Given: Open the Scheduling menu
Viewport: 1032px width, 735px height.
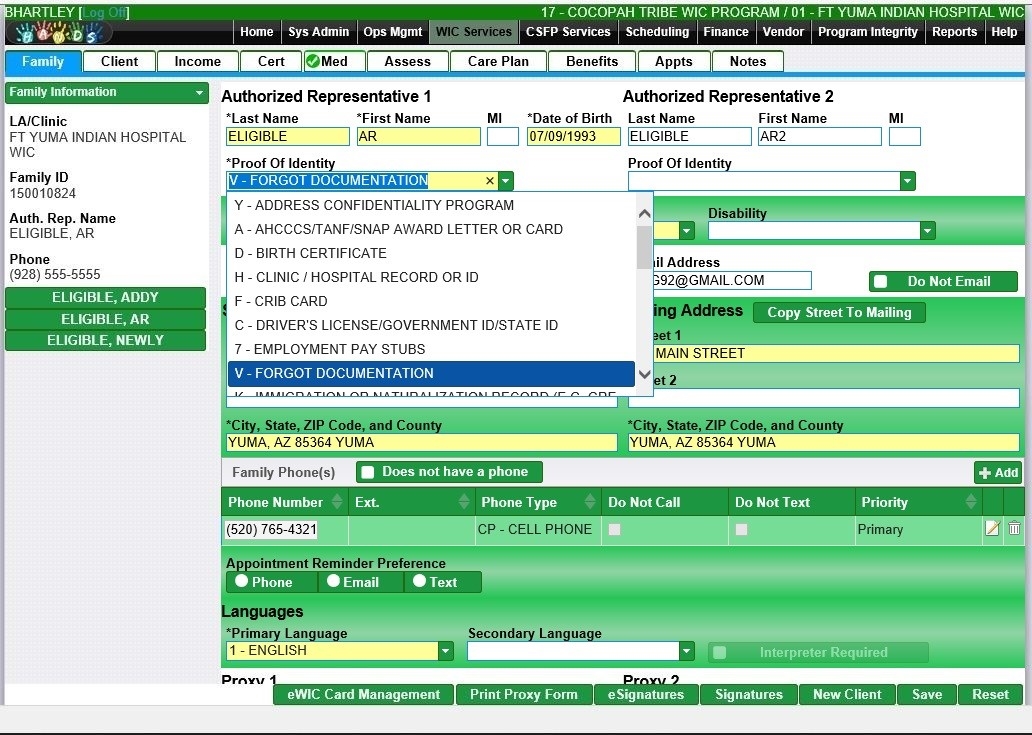Looking at the screenshot, I should (657, 32).
